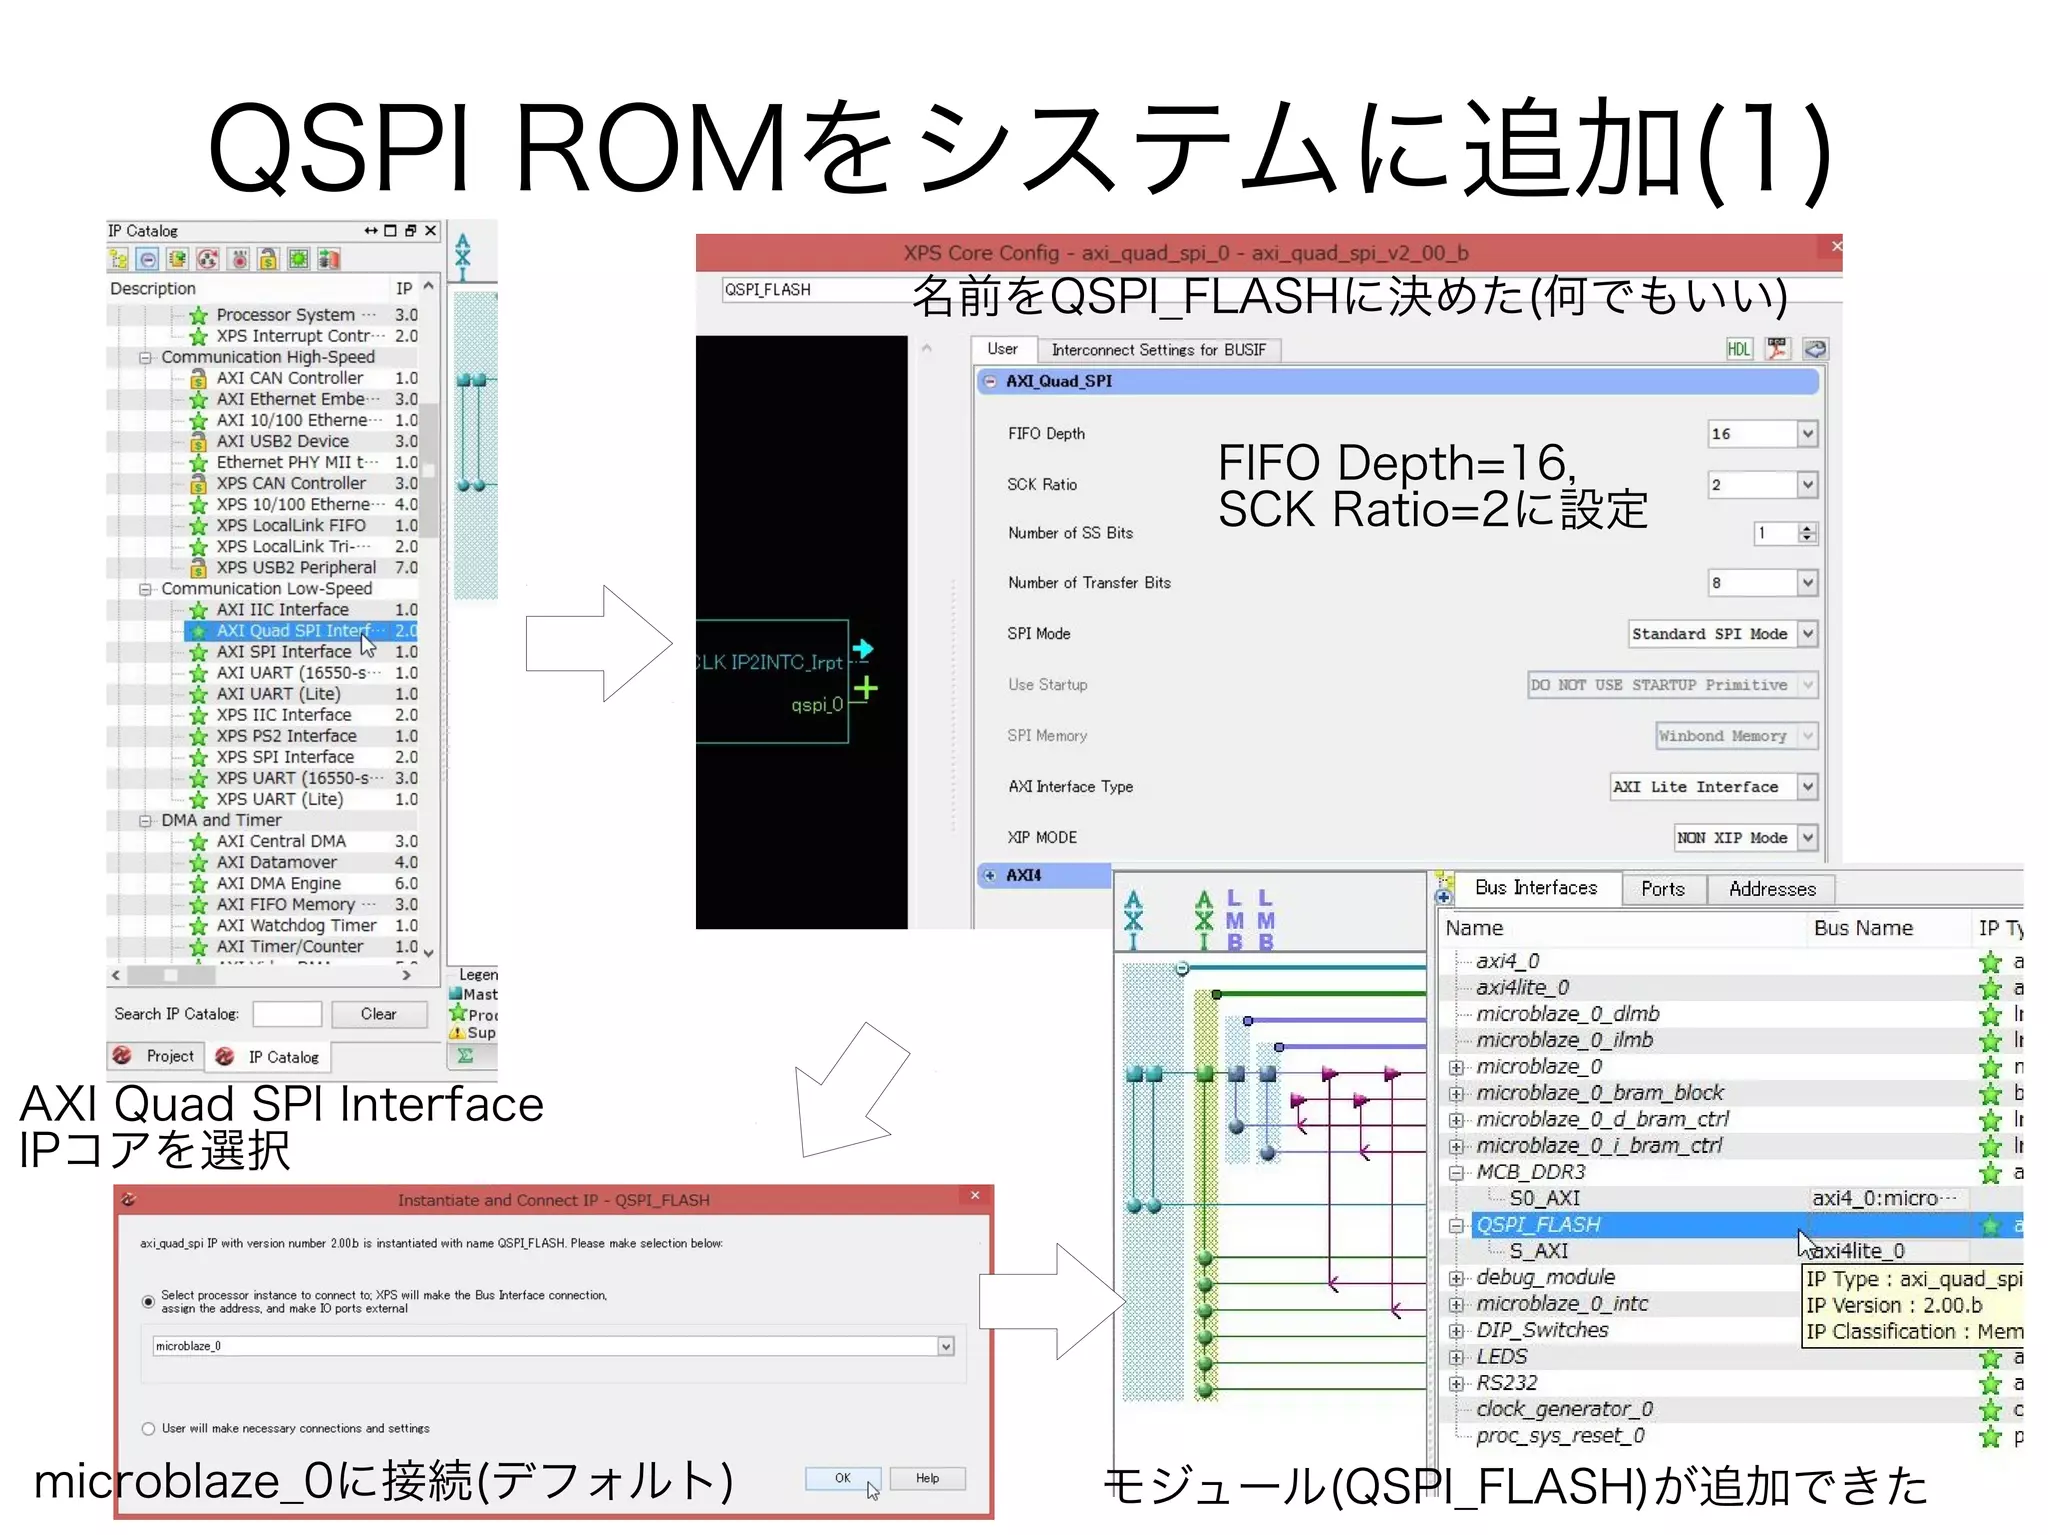Confirm with OK in Instantiate dialog

(843, 1478)
